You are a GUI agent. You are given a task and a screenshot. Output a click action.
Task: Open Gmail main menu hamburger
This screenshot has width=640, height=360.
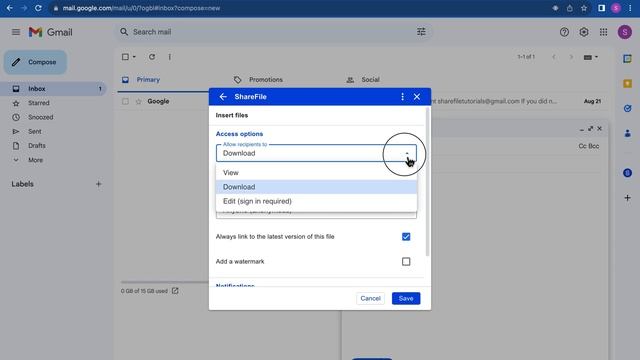point(16,32)
